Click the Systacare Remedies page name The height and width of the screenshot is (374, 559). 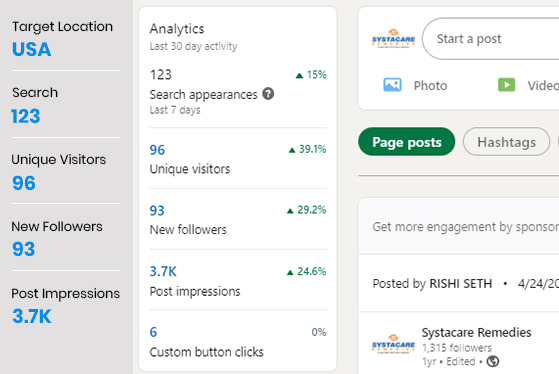click(x=476, y=332)
